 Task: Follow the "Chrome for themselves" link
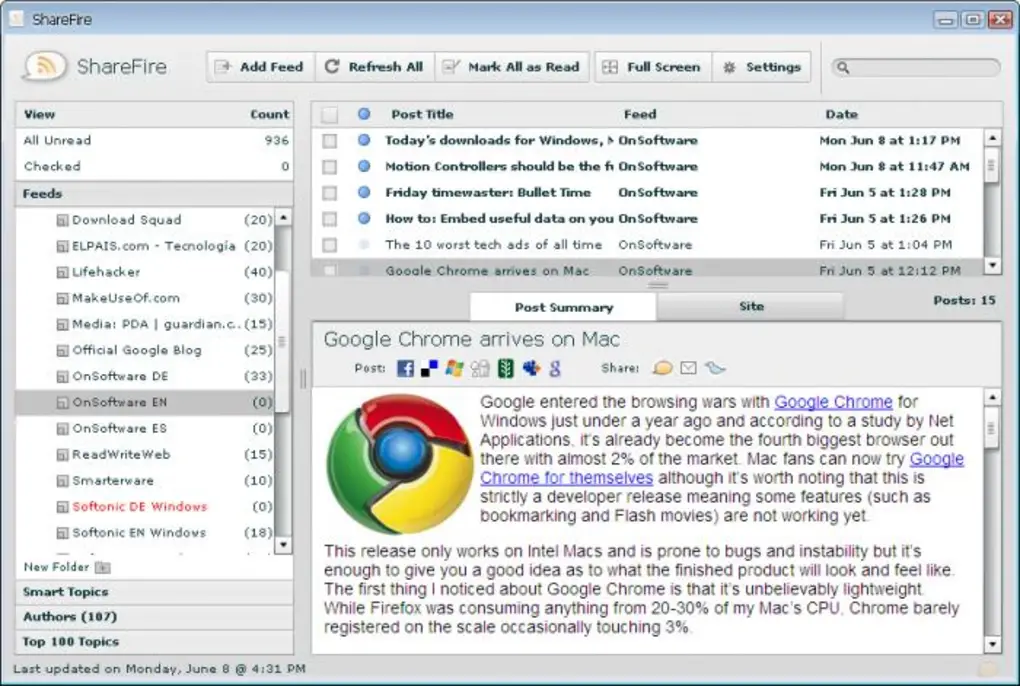[x=566, y=478]
